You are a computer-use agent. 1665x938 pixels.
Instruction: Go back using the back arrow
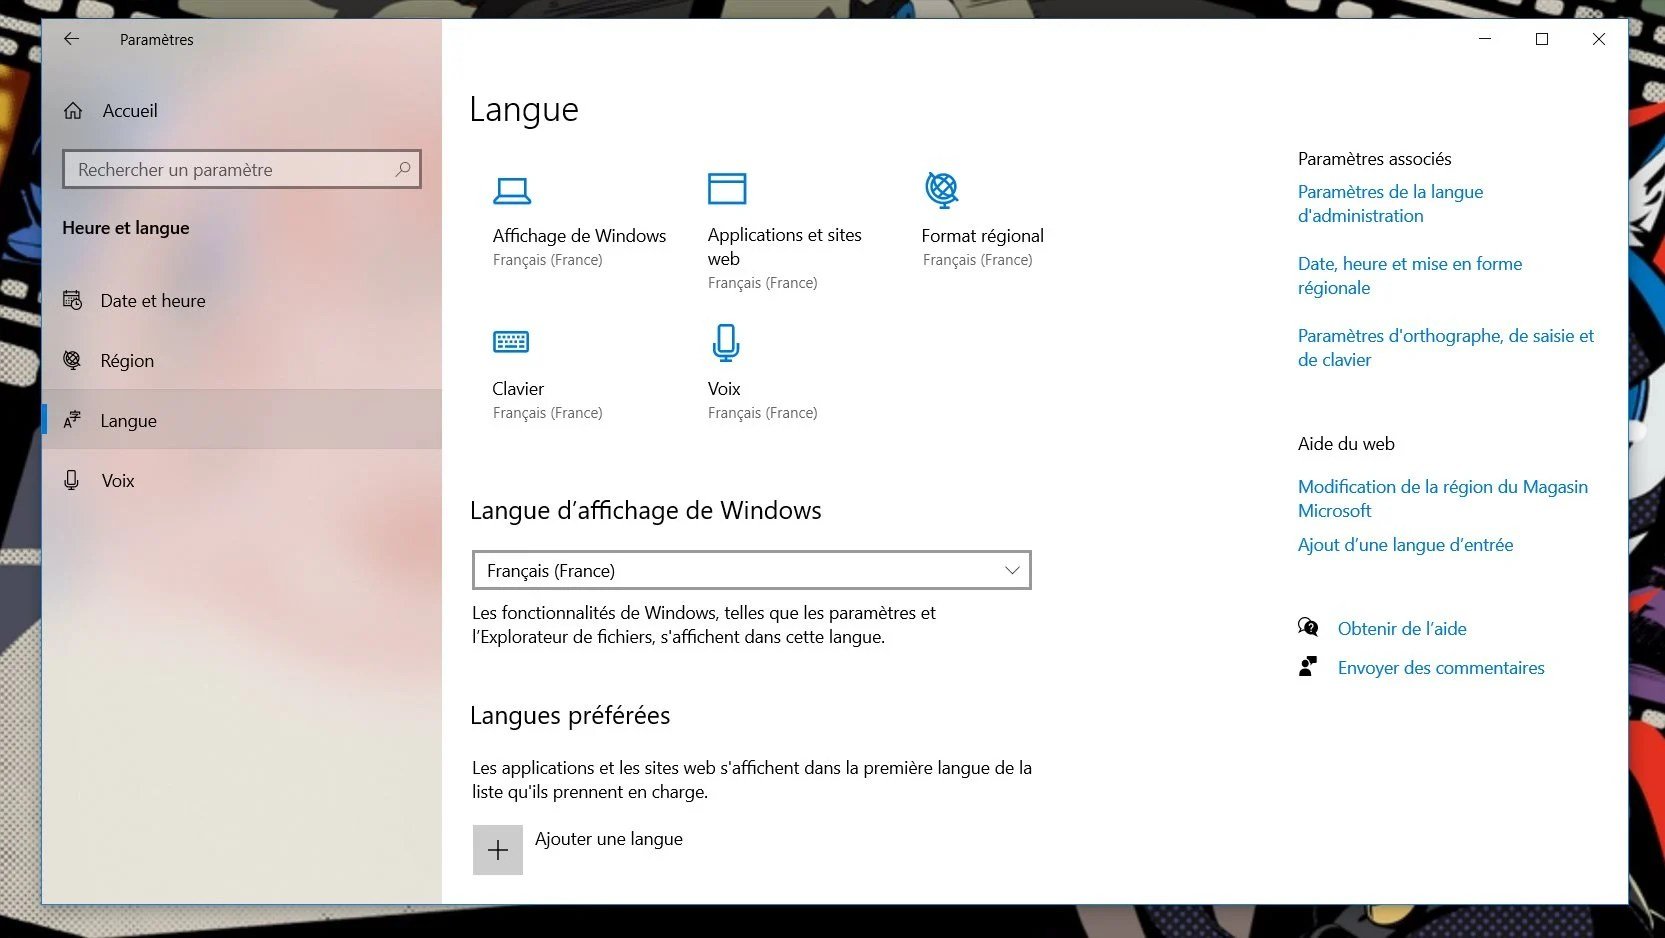[x=71, y=39]
